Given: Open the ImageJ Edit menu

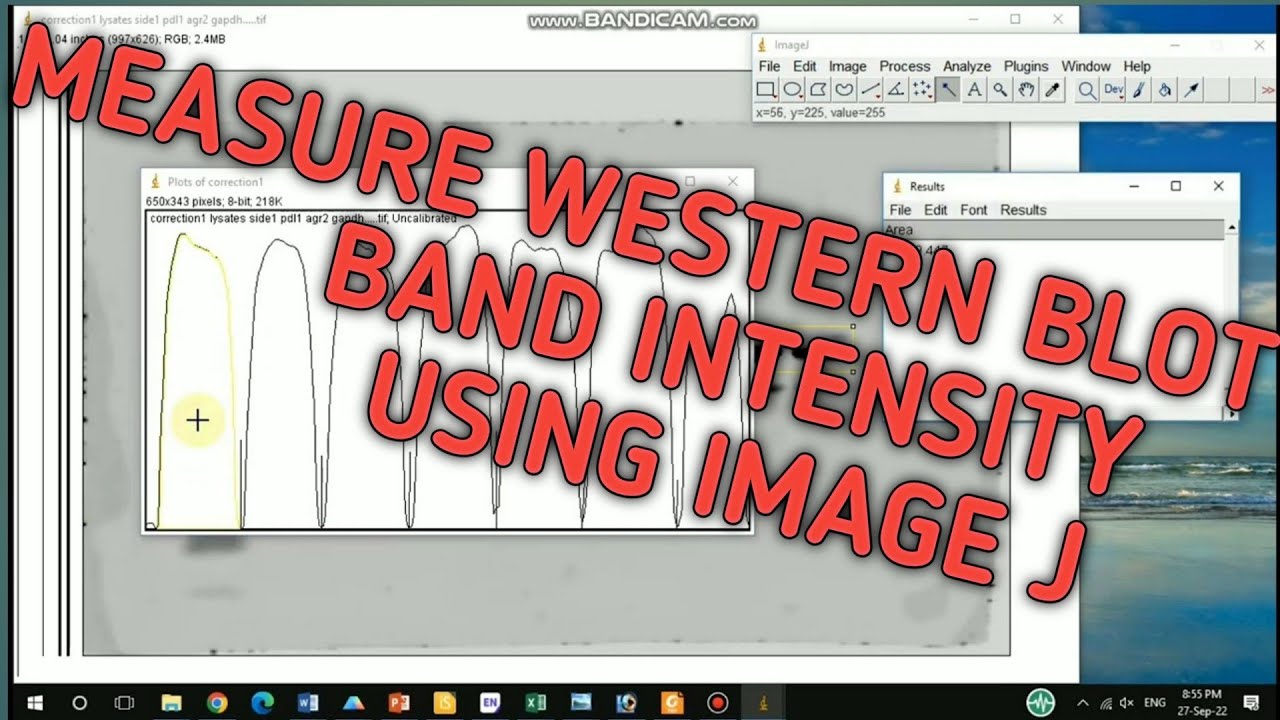Looking at the screenshot, I should point(805,66).
